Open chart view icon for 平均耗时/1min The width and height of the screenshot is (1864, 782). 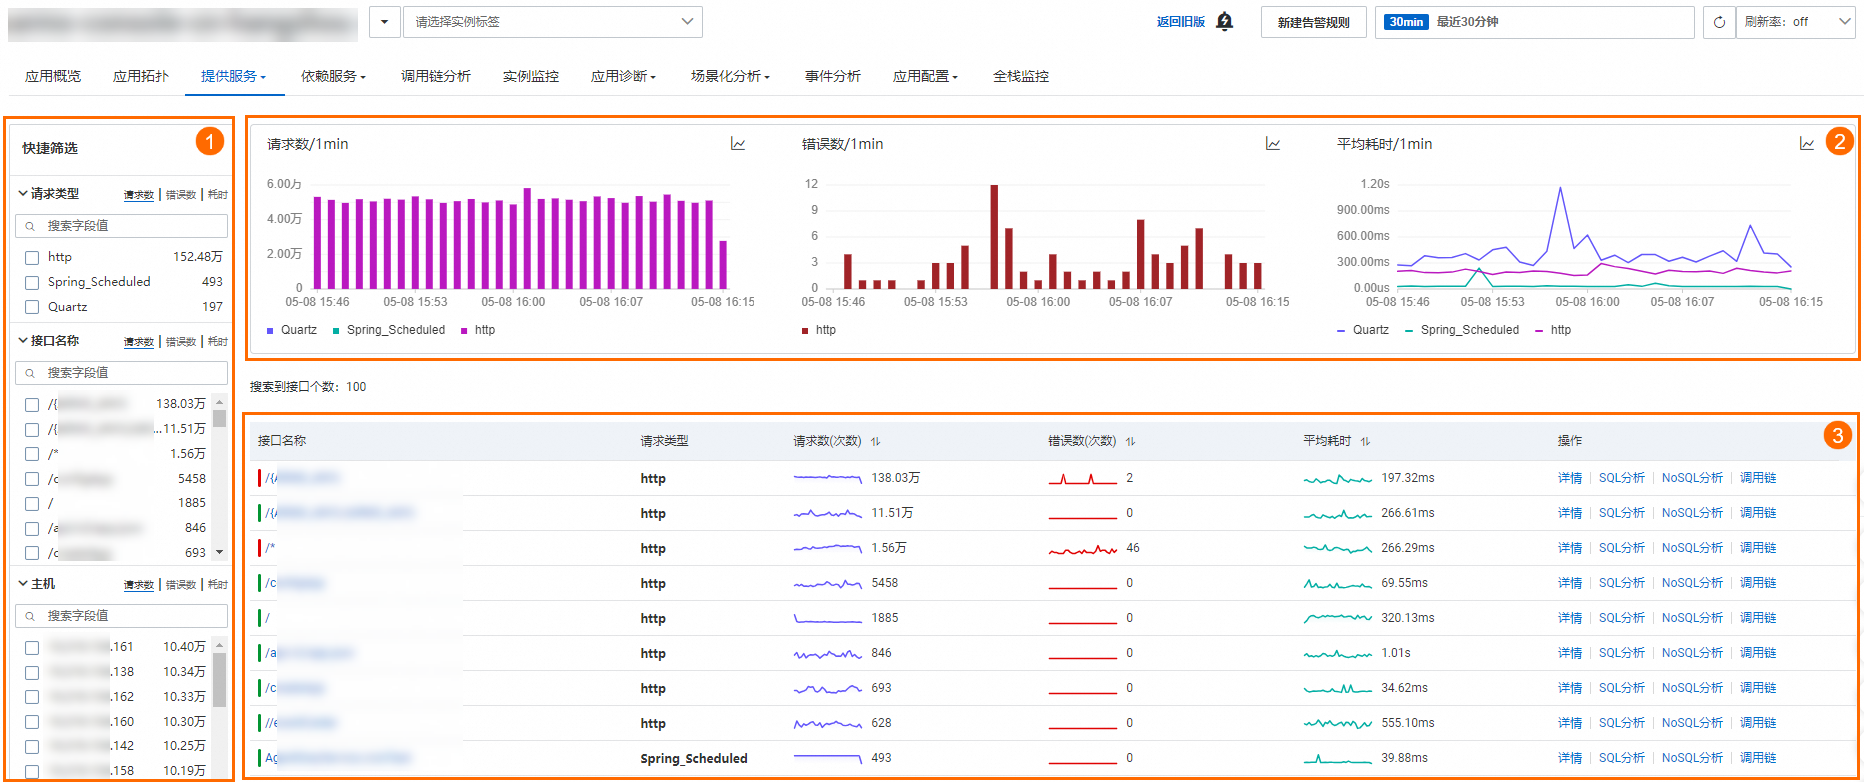click(1807, 144)
